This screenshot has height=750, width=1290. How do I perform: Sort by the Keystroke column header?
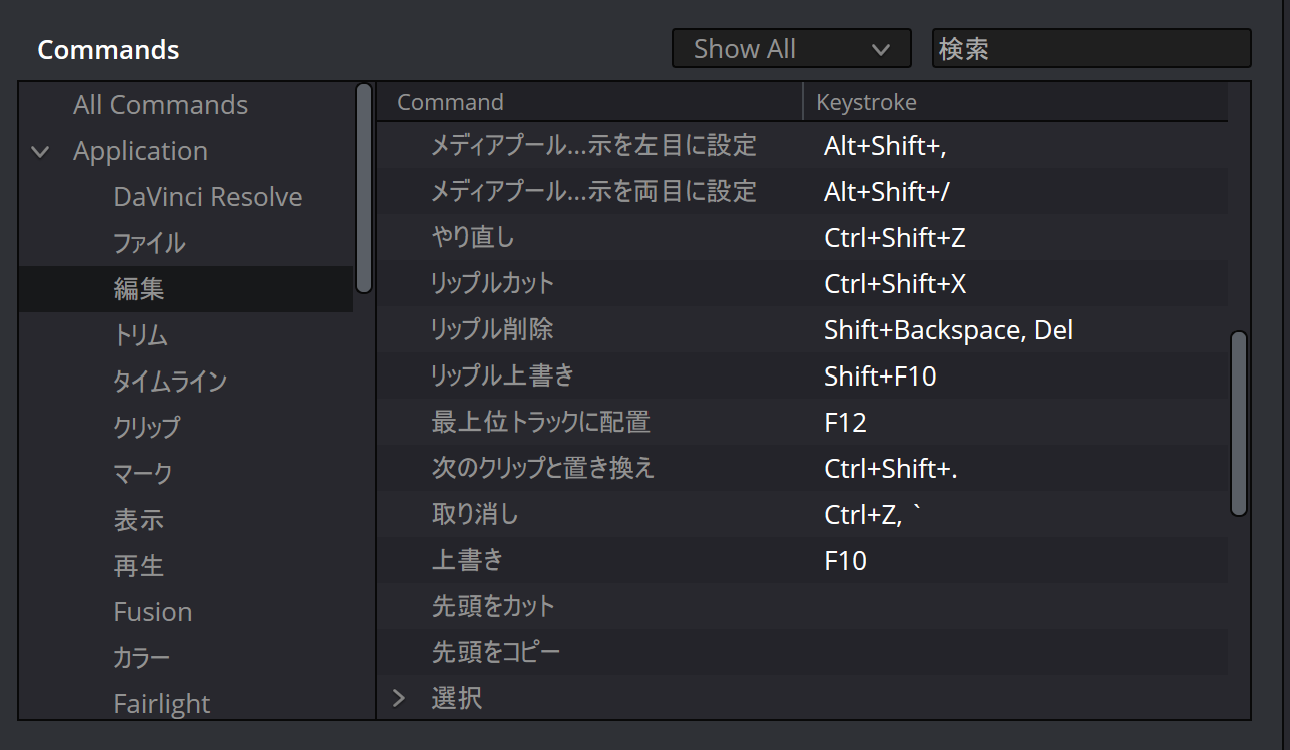pyautogui.click(x=1016, y=102)
